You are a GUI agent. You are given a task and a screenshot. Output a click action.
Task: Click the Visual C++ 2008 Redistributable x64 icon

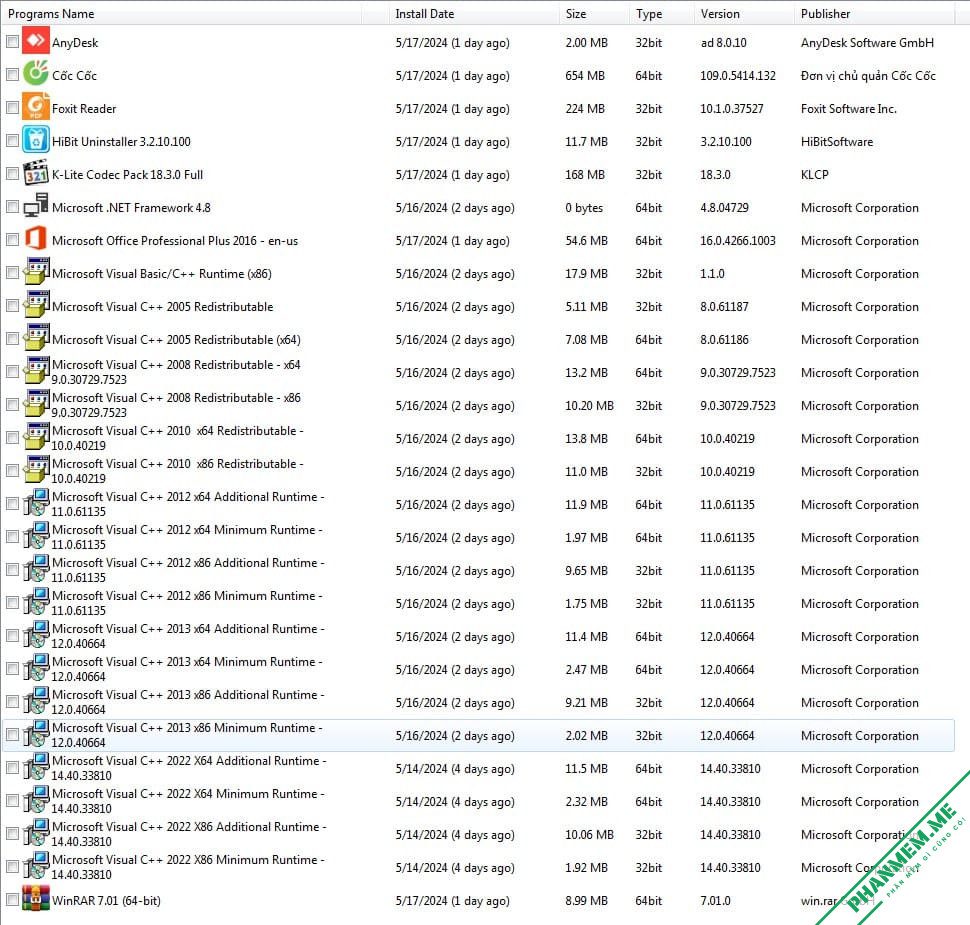coord(36,371)
